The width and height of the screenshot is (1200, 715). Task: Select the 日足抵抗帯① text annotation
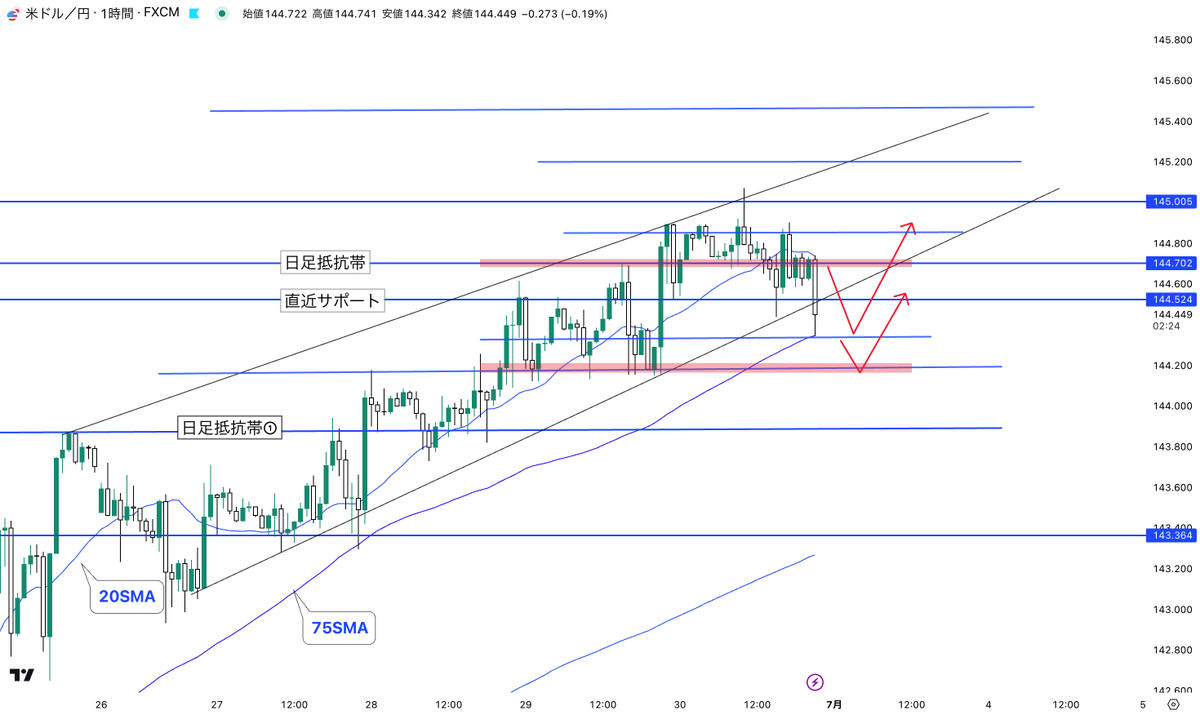coord(230,428)
